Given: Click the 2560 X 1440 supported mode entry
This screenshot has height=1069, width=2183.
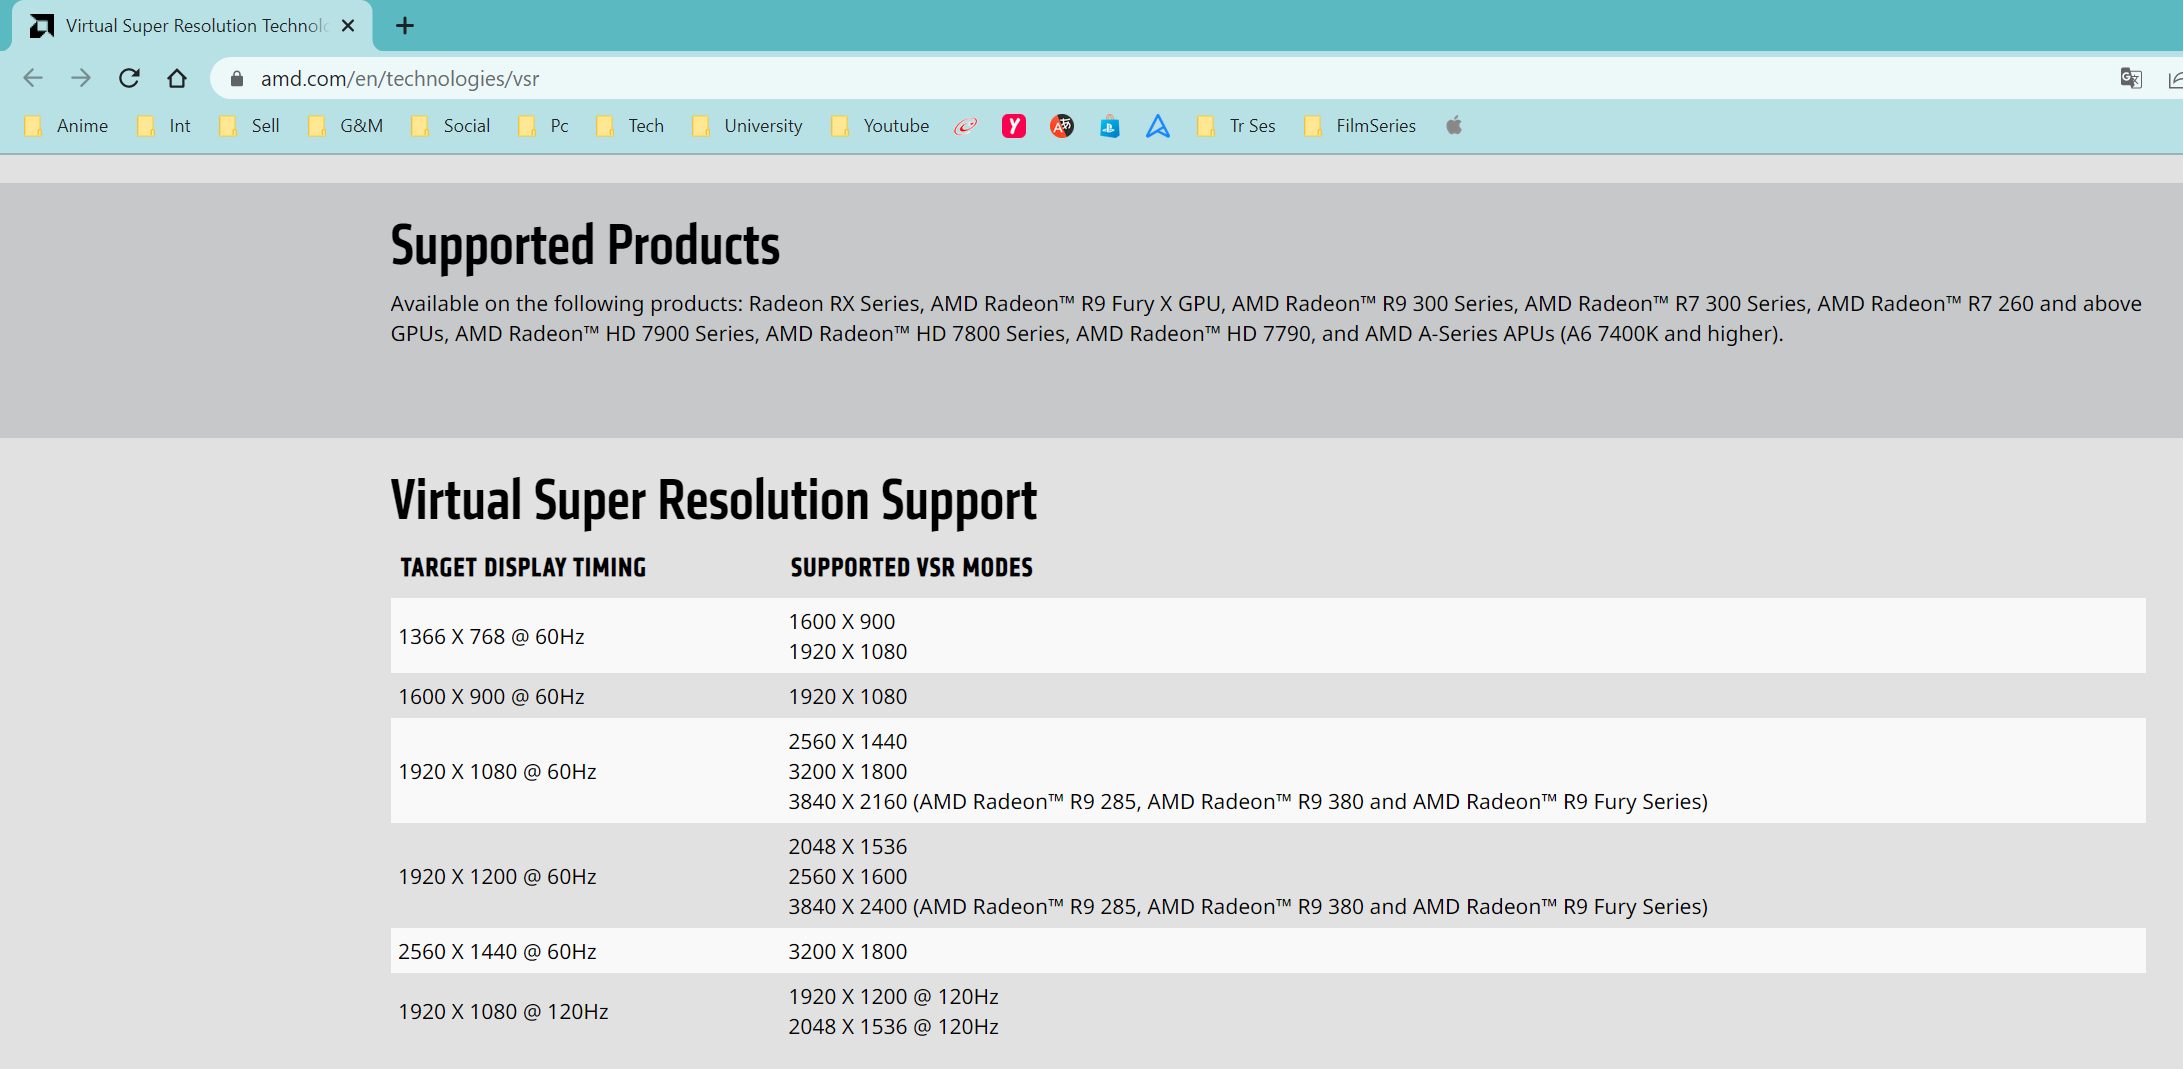Looking at the screenshot, I should [x=848, y=742].
